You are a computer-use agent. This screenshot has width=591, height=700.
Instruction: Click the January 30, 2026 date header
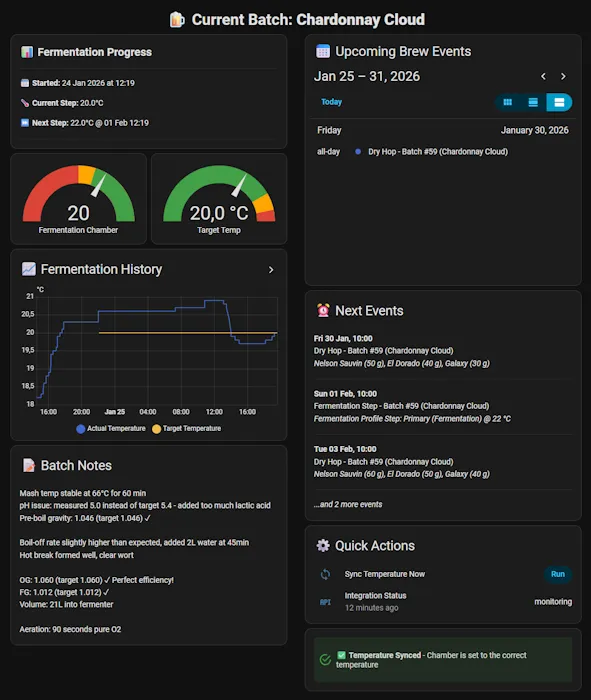pos(534,130)
